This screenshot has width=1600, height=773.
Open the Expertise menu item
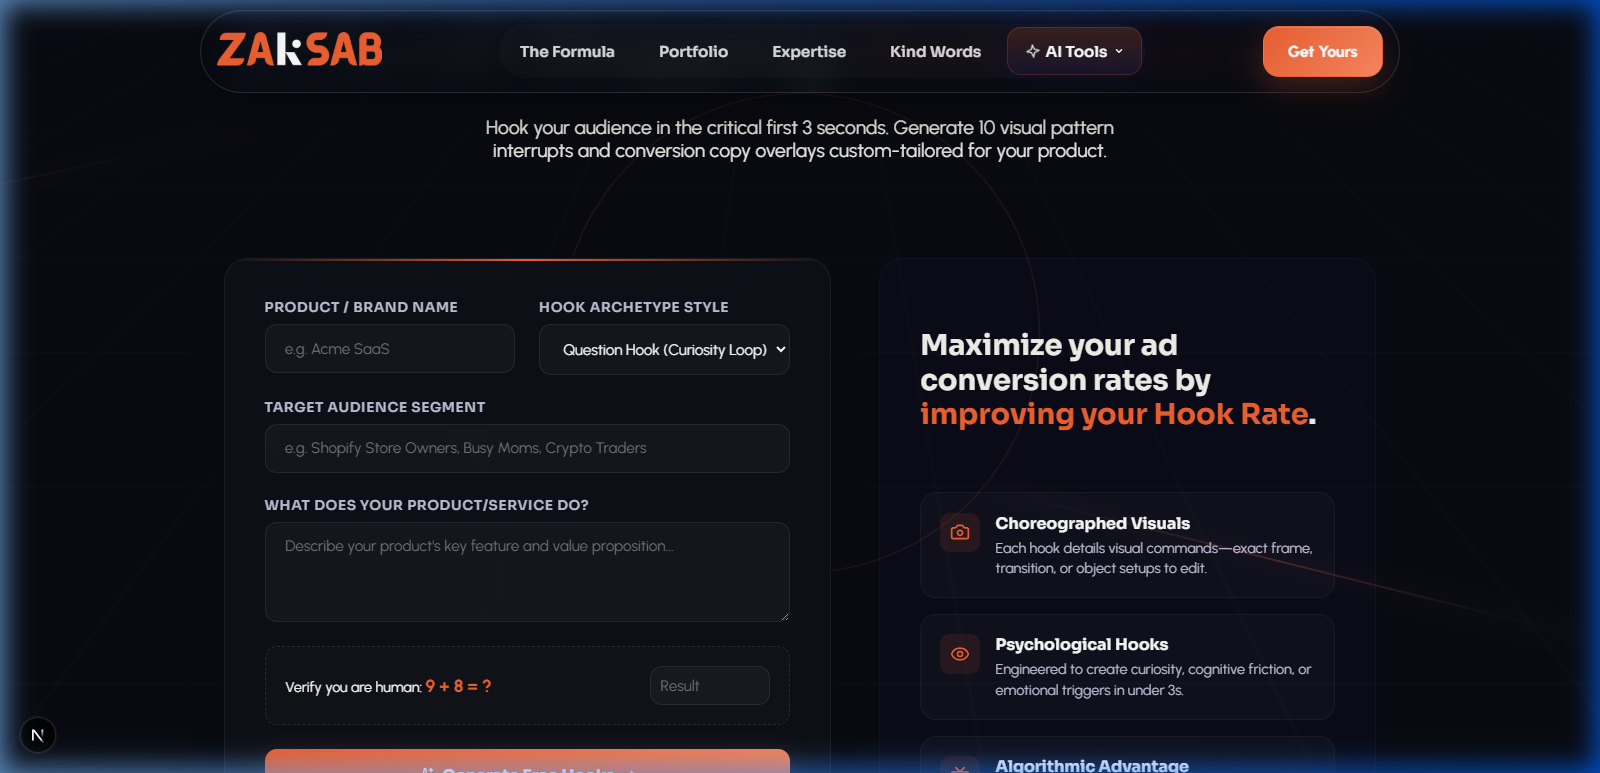click(x=809, y=51)
